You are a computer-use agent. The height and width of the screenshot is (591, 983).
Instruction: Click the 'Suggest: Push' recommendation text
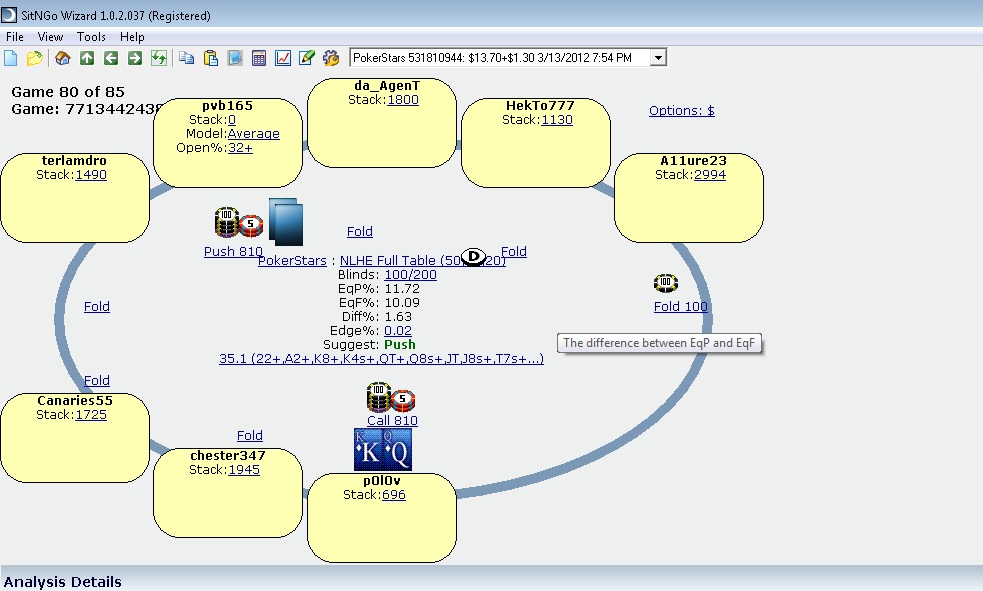click(x=369, y=345)
